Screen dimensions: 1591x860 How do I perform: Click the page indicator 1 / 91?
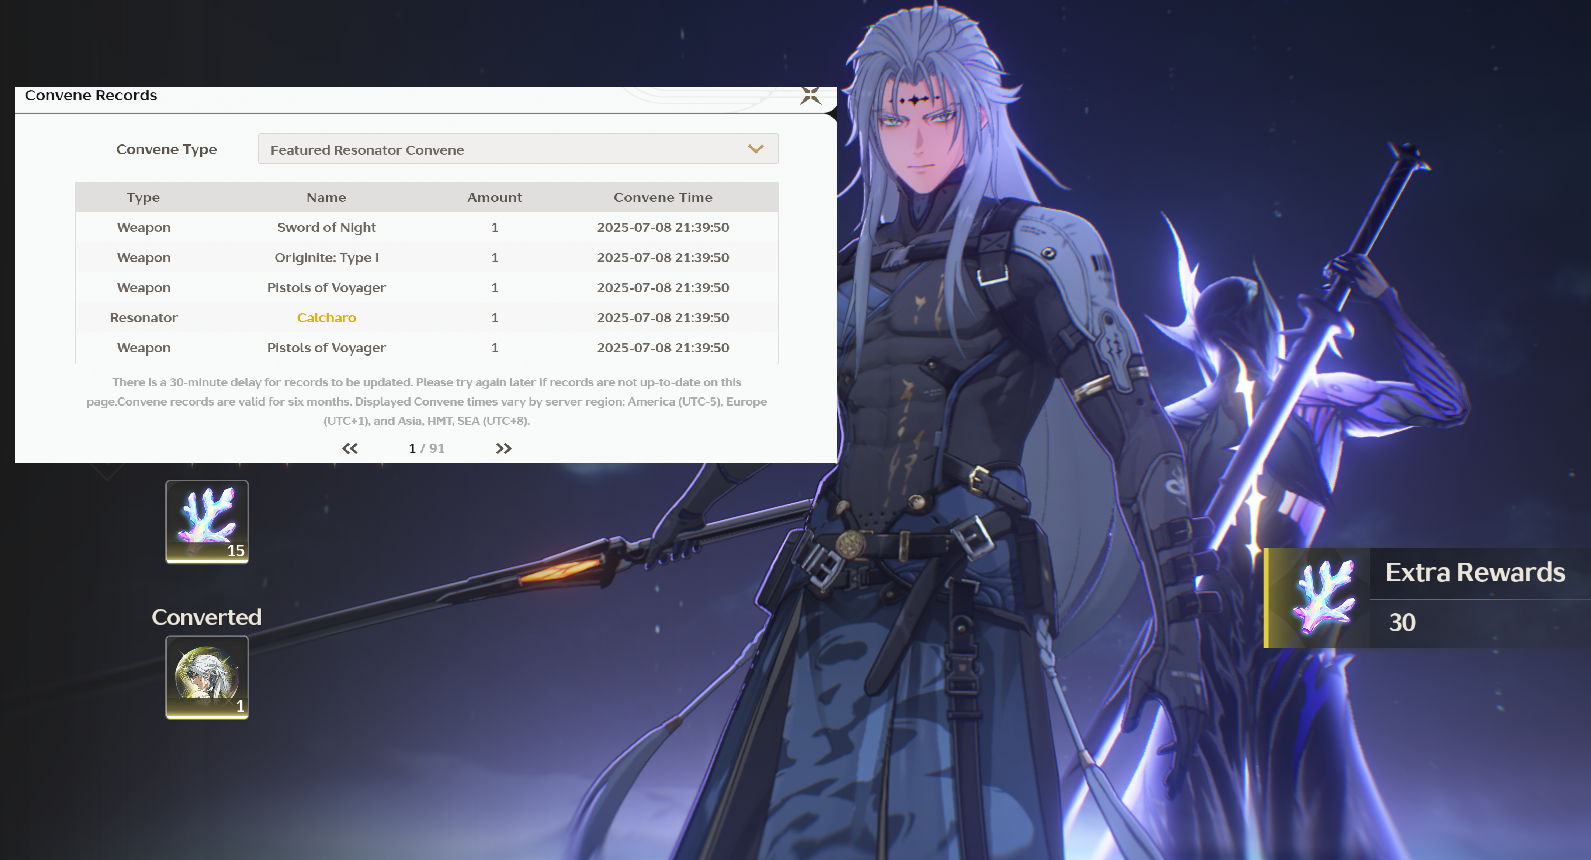click(426, 448)
